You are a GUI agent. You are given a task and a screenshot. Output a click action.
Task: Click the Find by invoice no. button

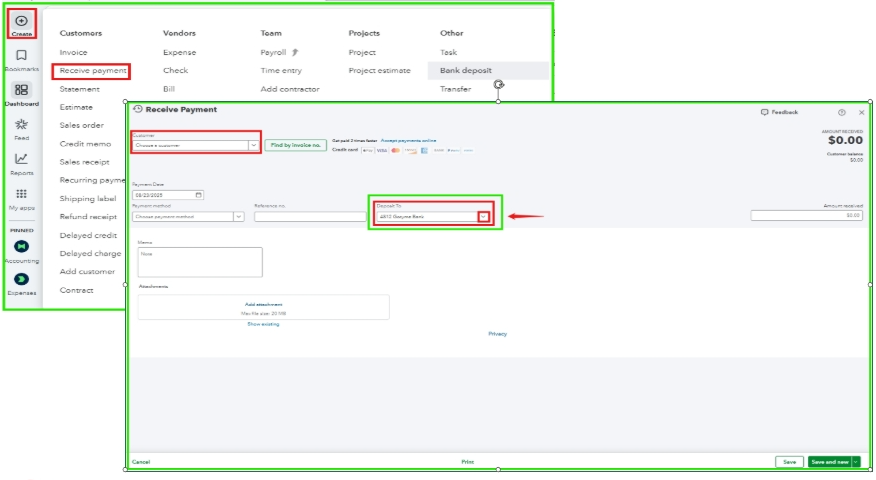296,145
